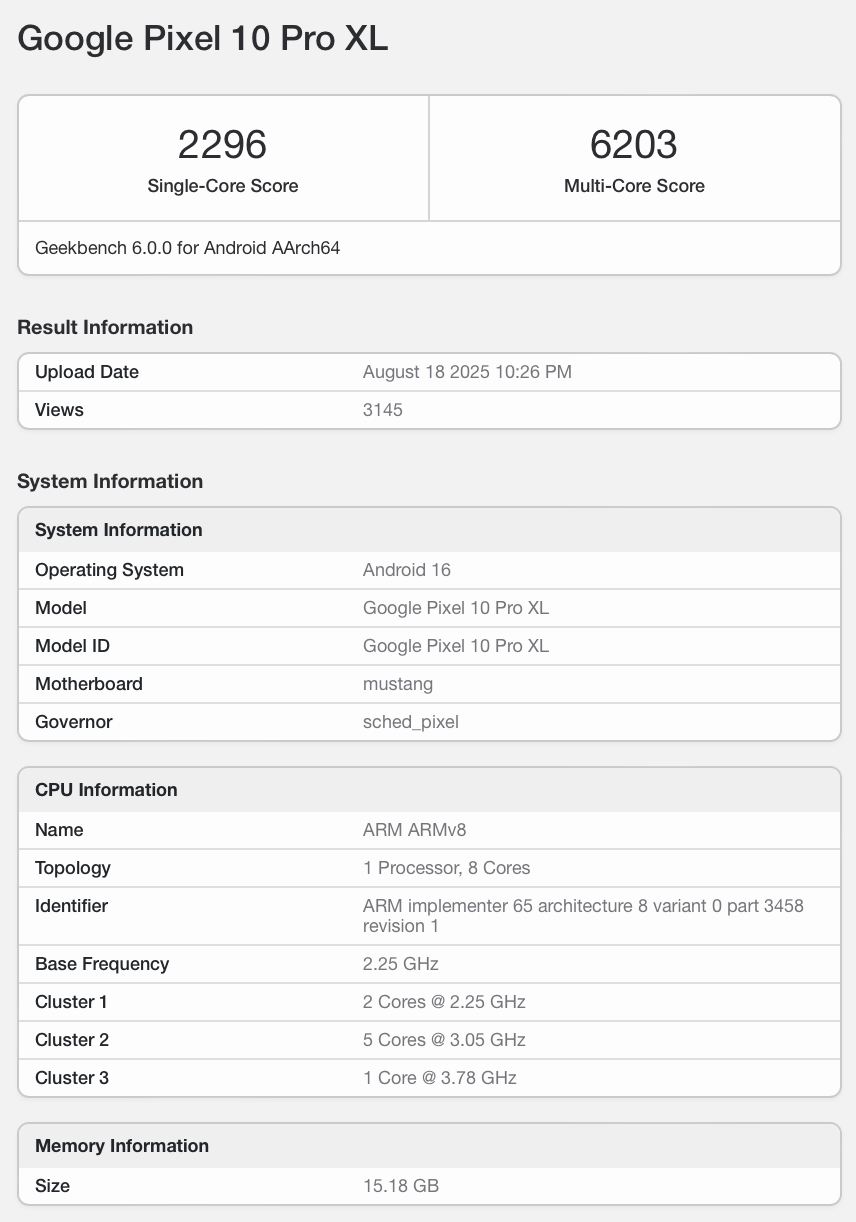The height and width of the screenshot is (1222, 856).
Task: Click the Model ID row value
Action: pos(456,646)
